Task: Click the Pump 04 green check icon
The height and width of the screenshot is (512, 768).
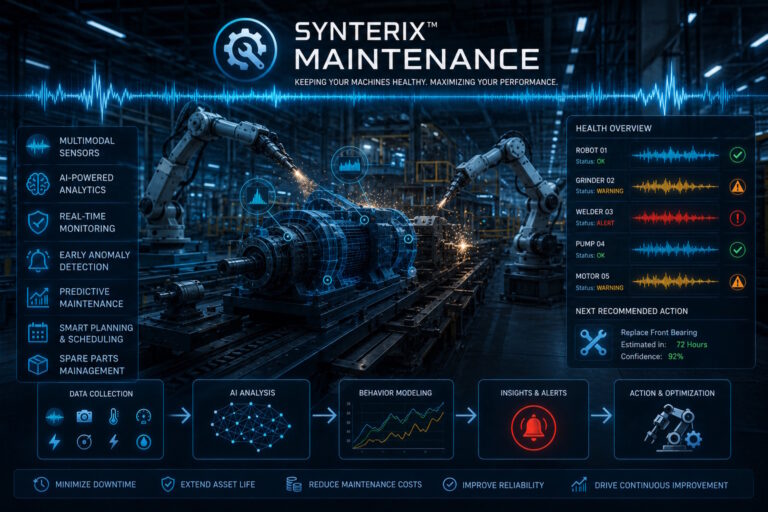Action: [x=738, y=250]
